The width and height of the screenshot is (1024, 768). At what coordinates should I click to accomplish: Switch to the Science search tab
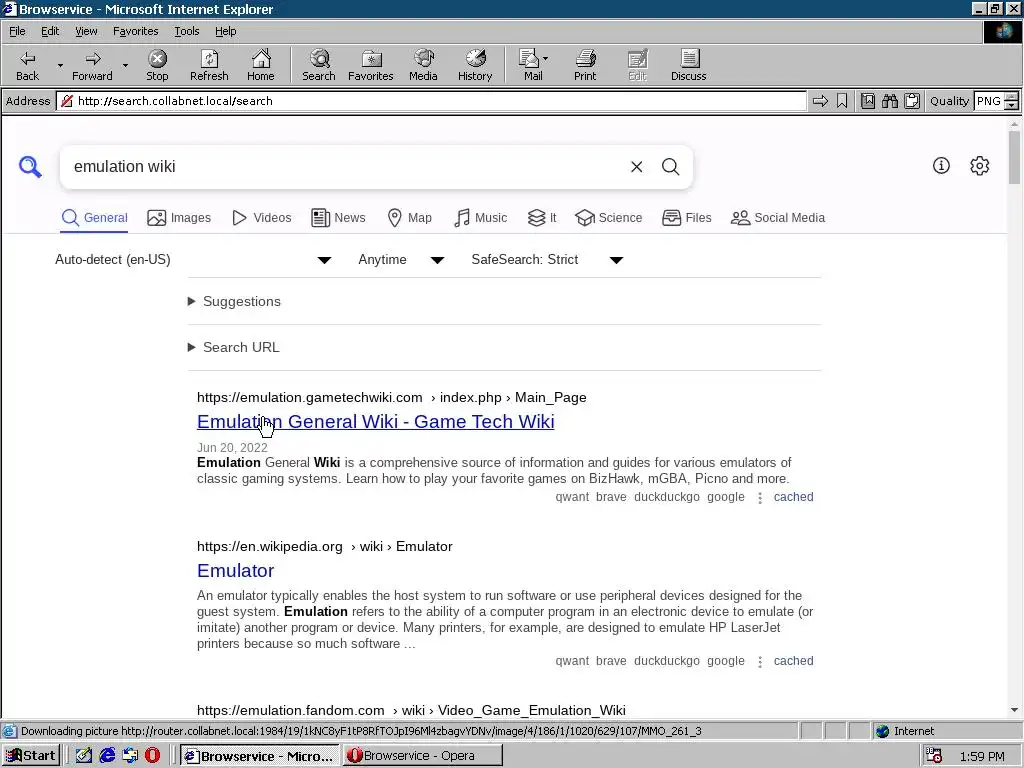click(x=609, y=218)
